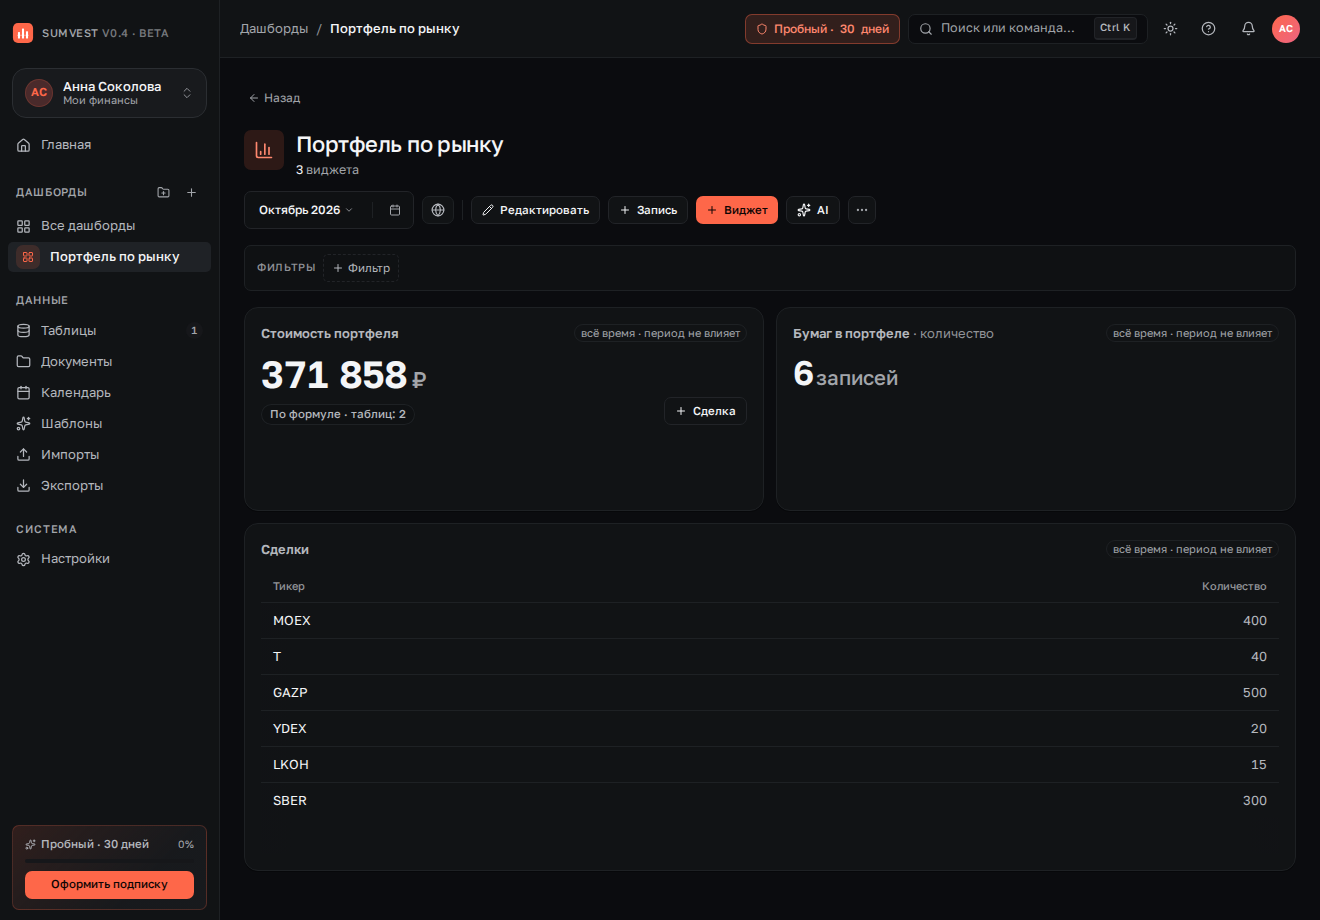The image size is (1320, 920).
Task: Click the Сделка button in portfolio widget
Action: coord(705,411)
